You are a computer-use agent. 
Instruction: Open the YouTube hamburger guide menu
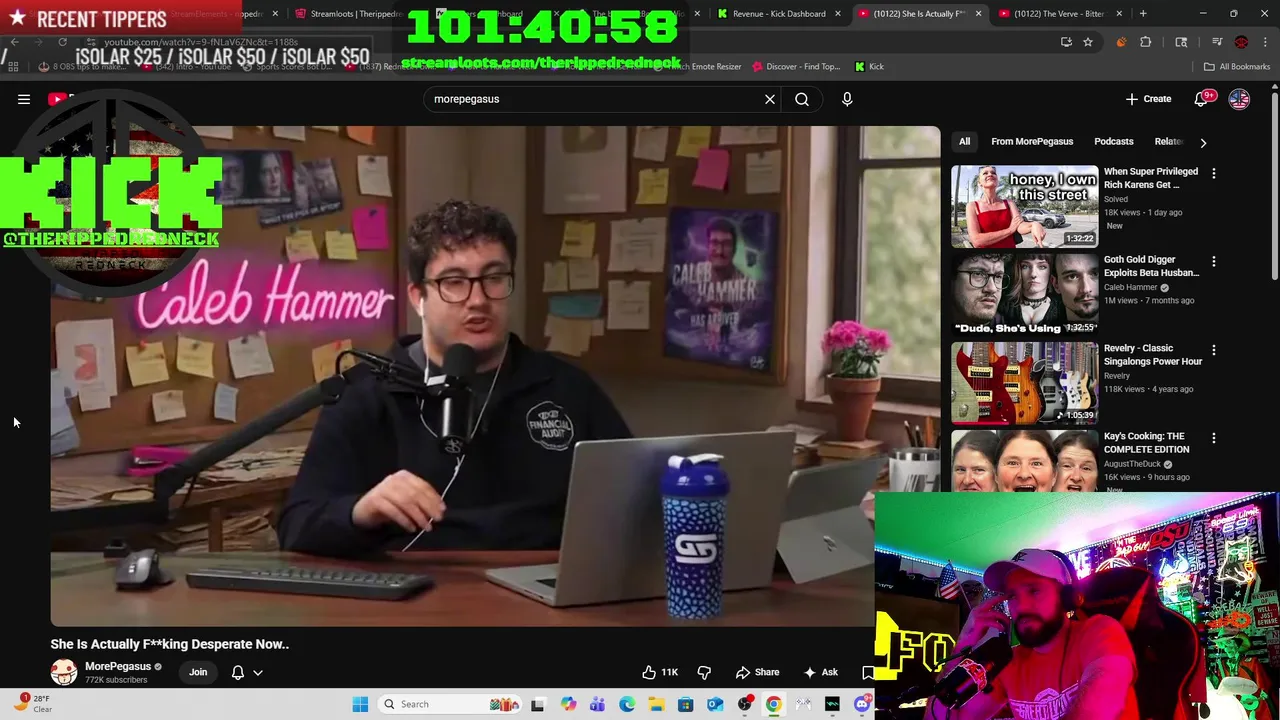(24, 99)
